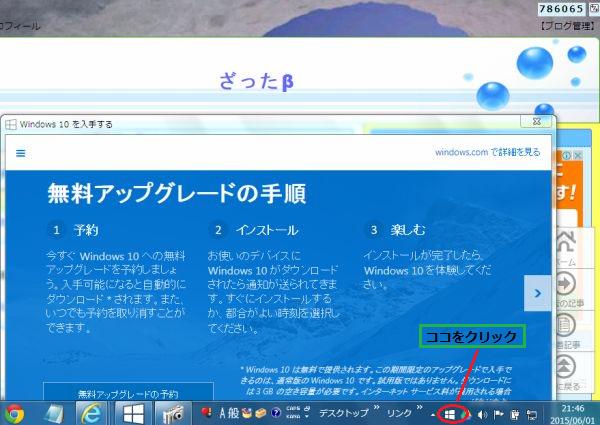The image size is (600, 425).
Task: Click the back-to-top double arrow icon
Action: coord(565,366)
